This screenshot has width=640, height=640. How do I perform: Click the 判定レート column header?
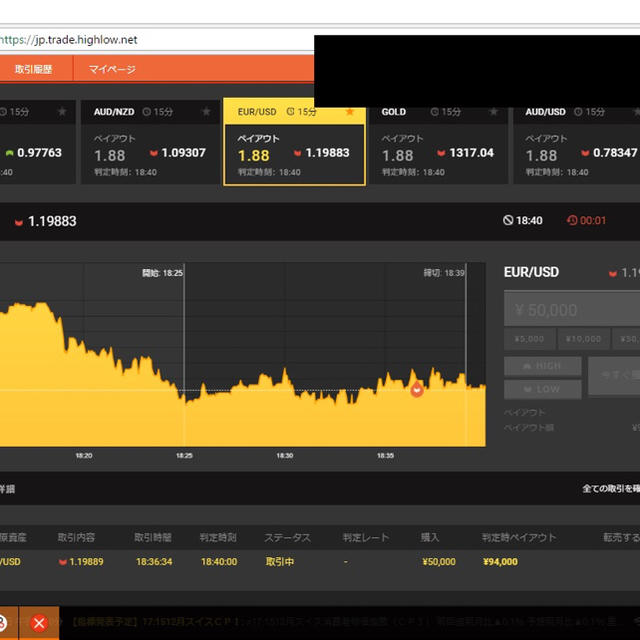coord(366,538)
